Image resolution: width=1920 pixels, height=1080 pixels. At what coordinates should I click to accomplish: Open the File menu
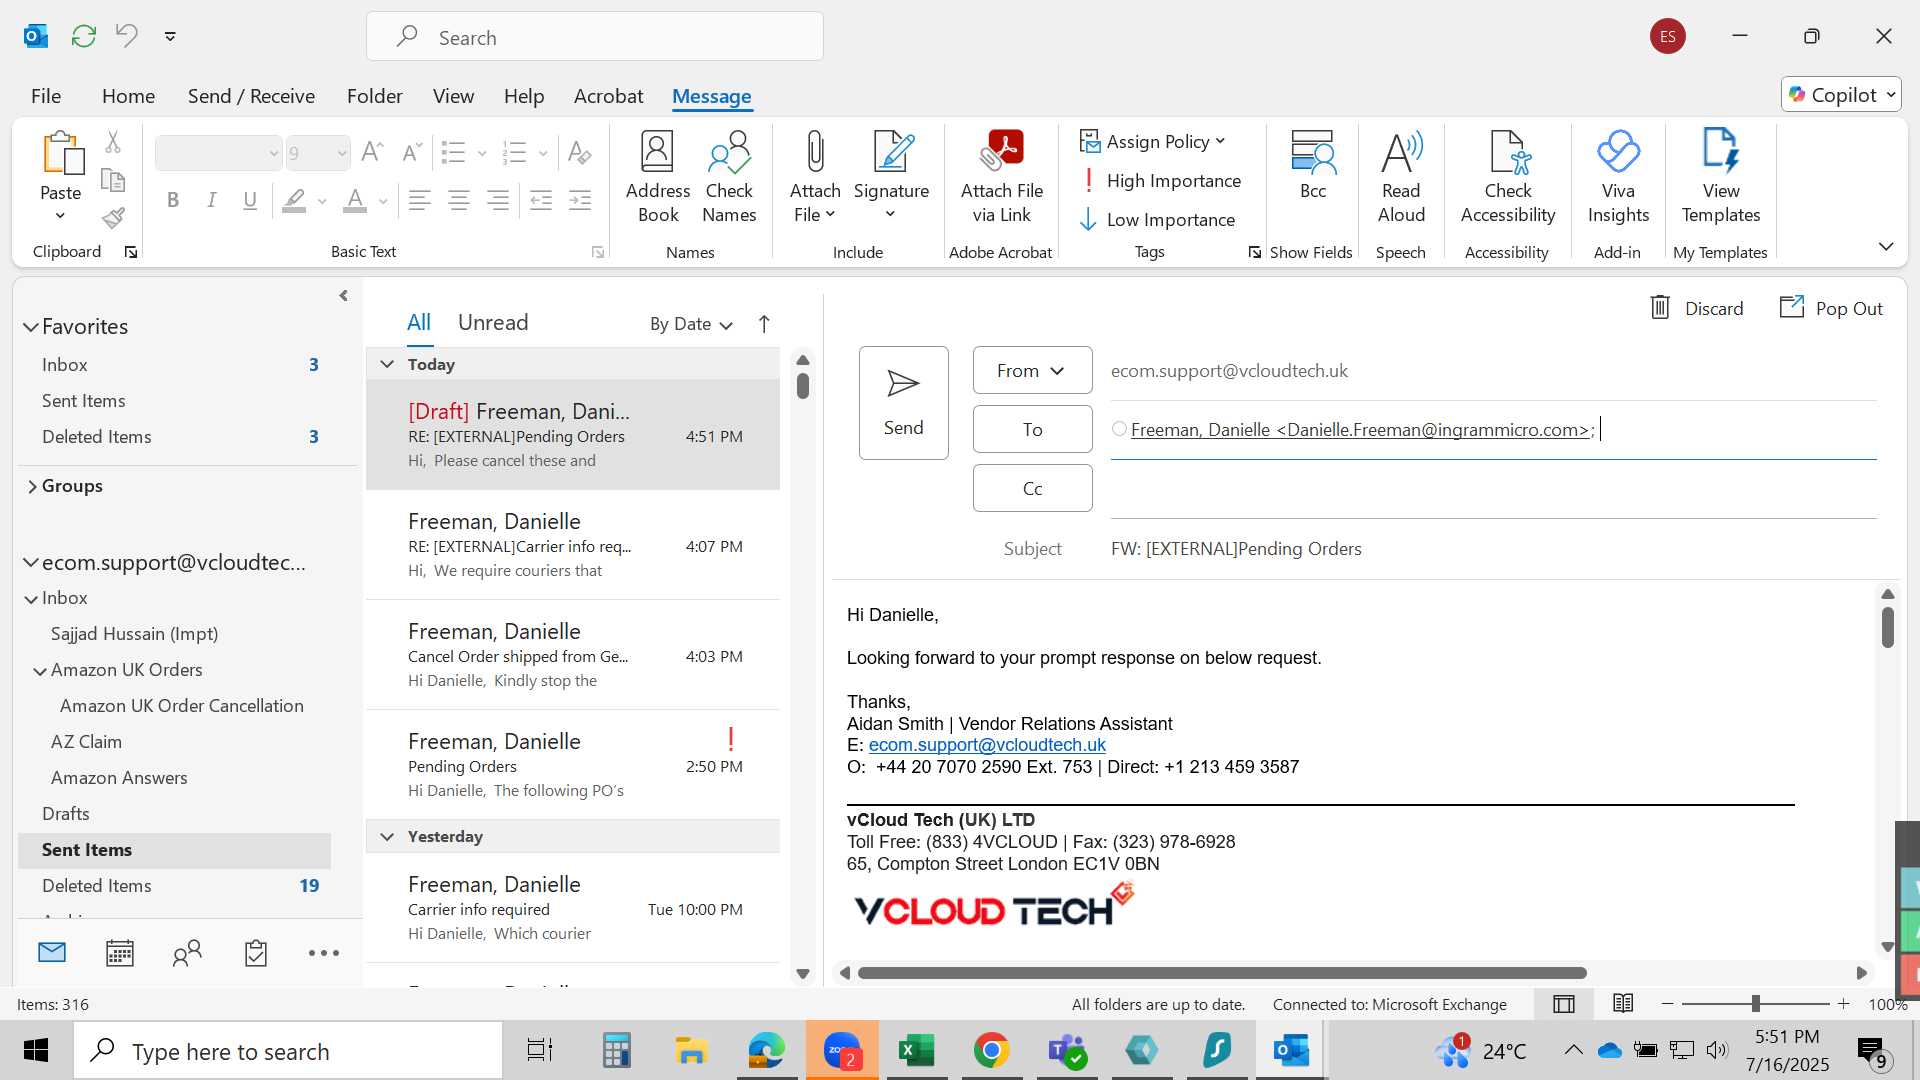click(46, 96)
